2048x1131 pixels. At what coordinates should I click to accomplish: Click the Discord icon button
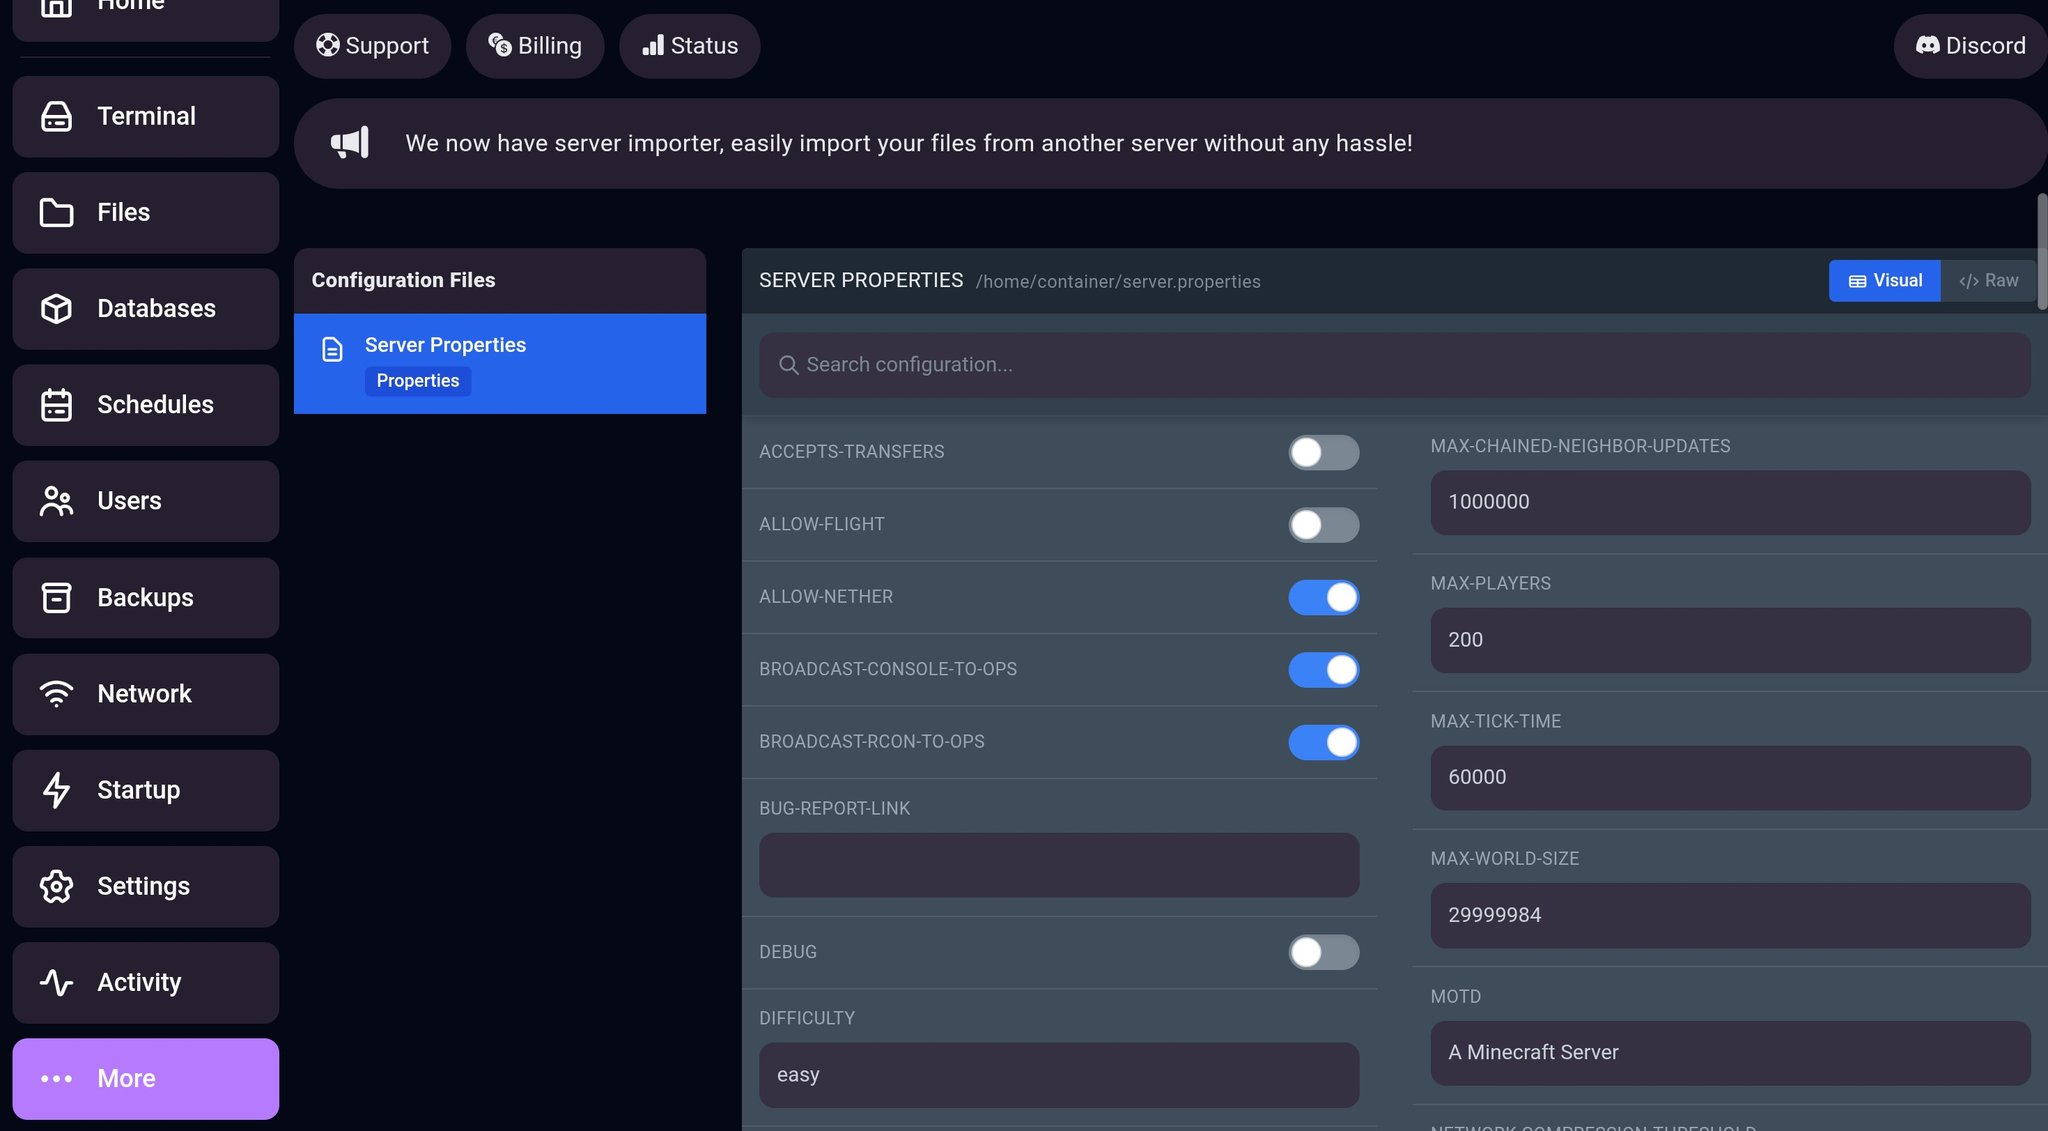1970,46
